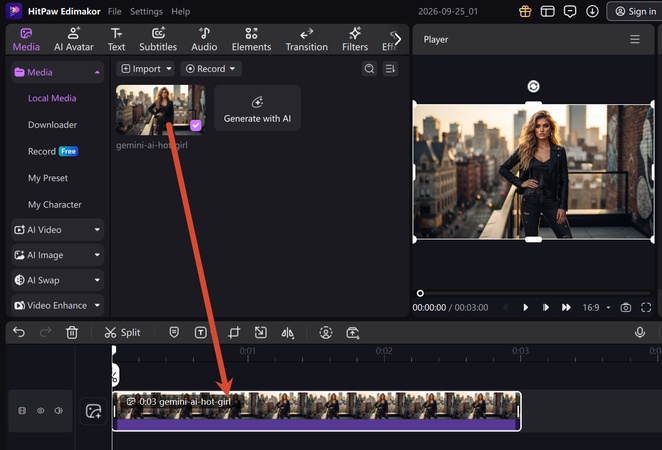Image resolution: width=662 pixels, height=450 pixels.
Task: Toggle the checkmark on the media thumbnail
Action: click(x=195, y=125)
